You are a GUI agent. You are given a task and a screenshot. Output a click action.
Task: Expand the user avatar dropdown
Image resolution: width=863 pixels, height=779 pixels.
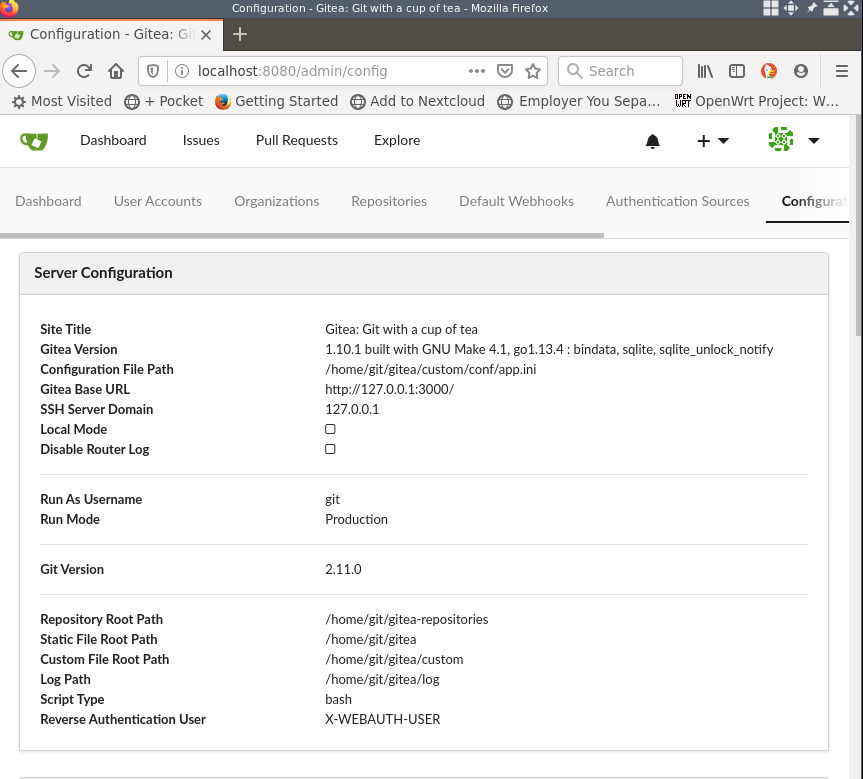pyautogui.click(x=794, y=140)
